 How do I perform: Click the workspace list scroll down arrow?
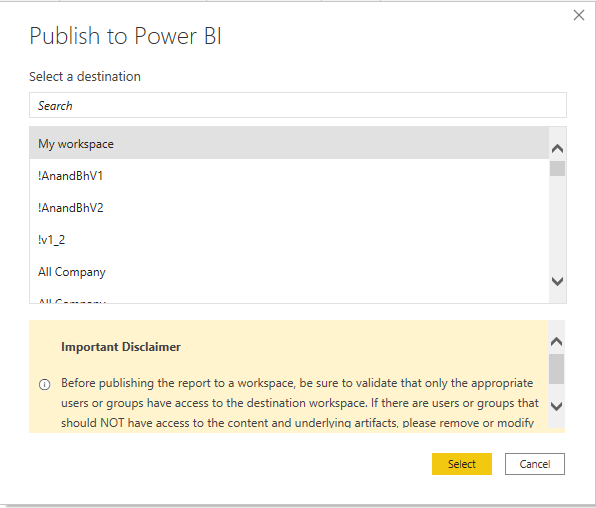[x=557, y=281]
